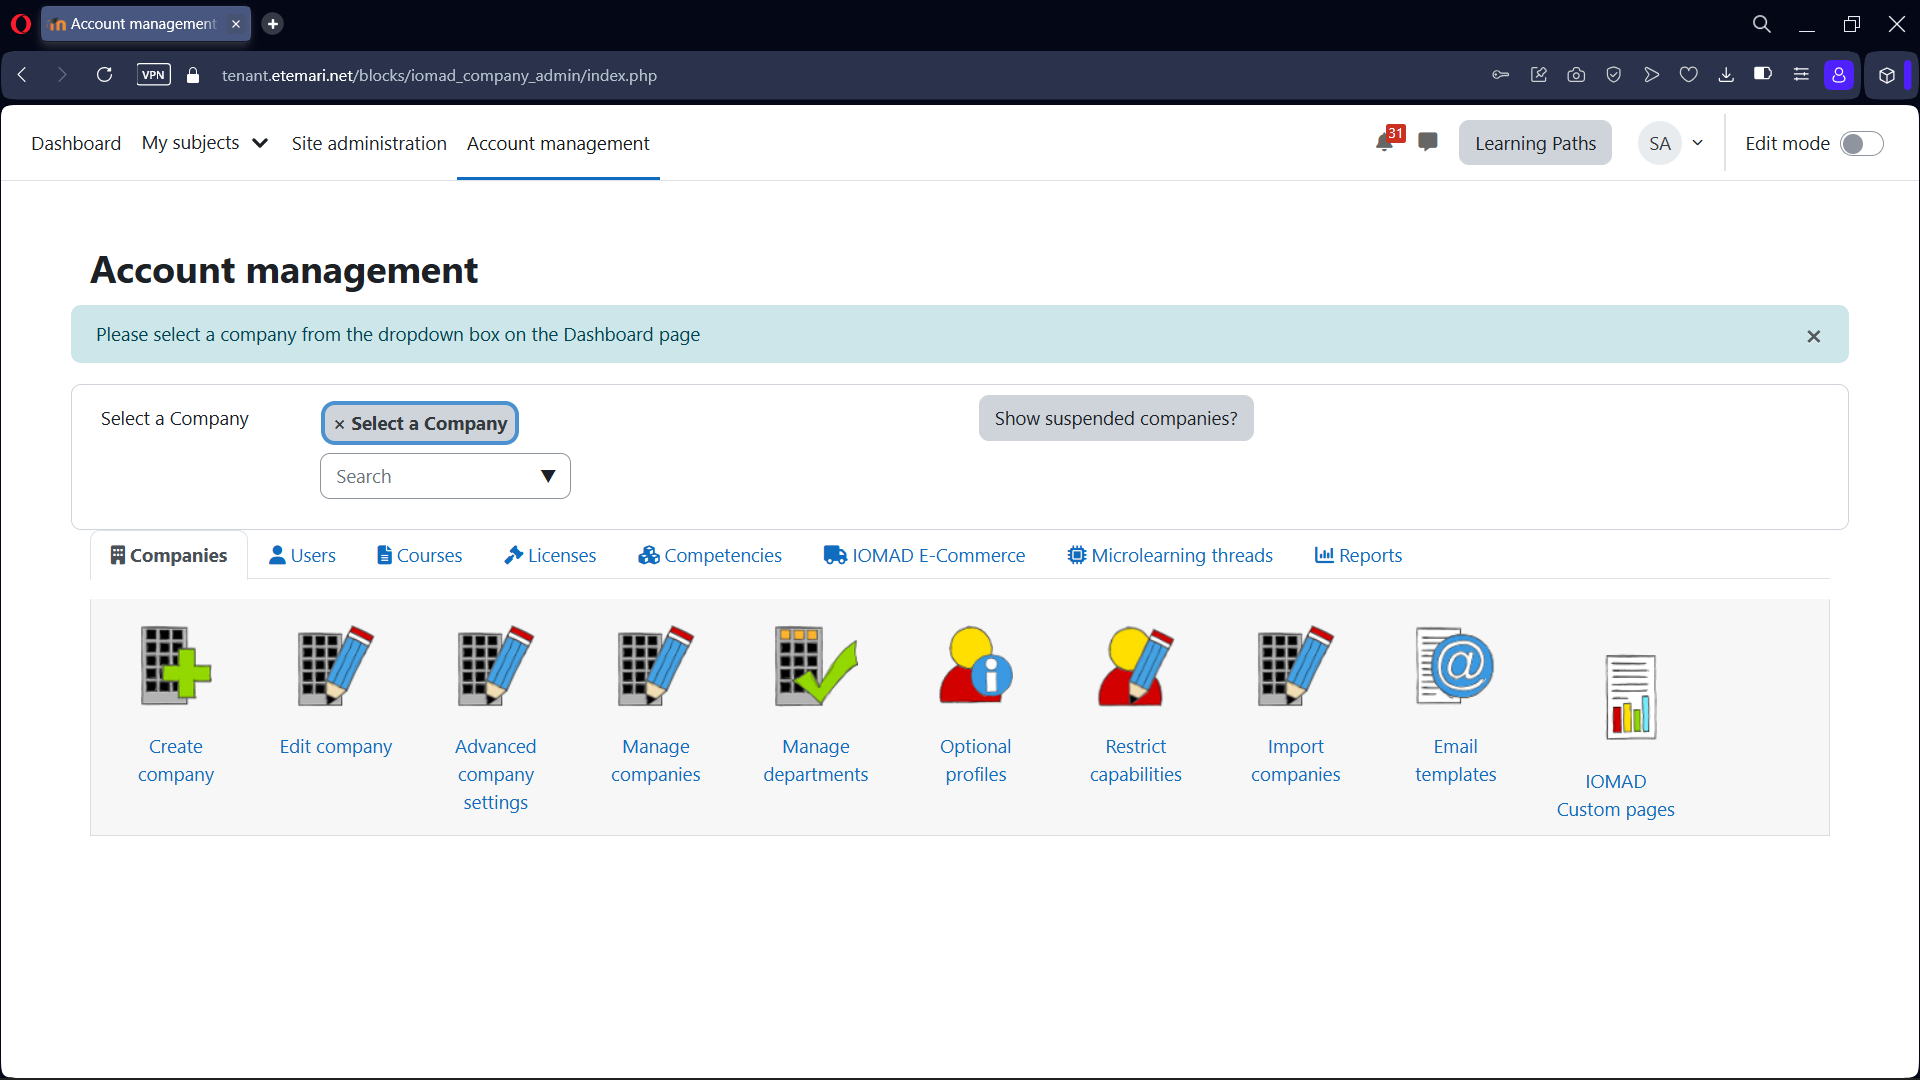This screenshot has height=1080, width=1920.
Task: Click the Opera menu logo
Action: [x=20, y=23]
